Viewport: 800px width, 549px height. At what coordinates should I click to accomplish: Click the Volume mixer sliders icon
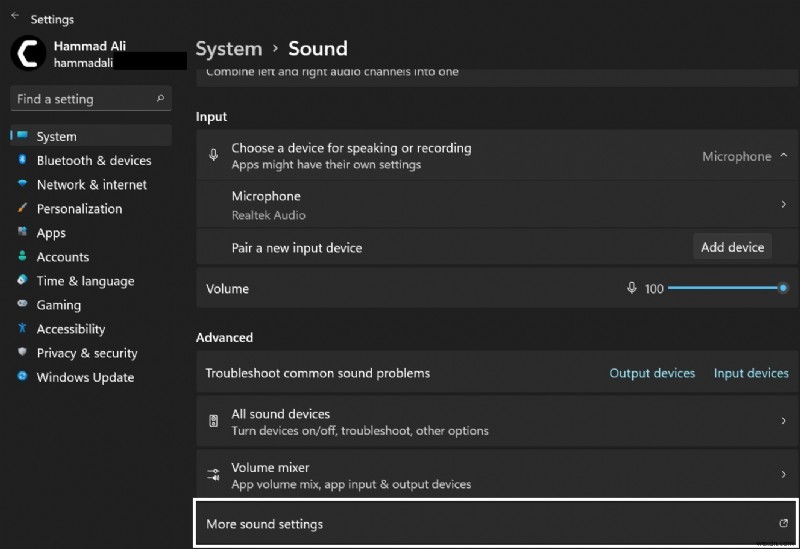pos(214,475)
